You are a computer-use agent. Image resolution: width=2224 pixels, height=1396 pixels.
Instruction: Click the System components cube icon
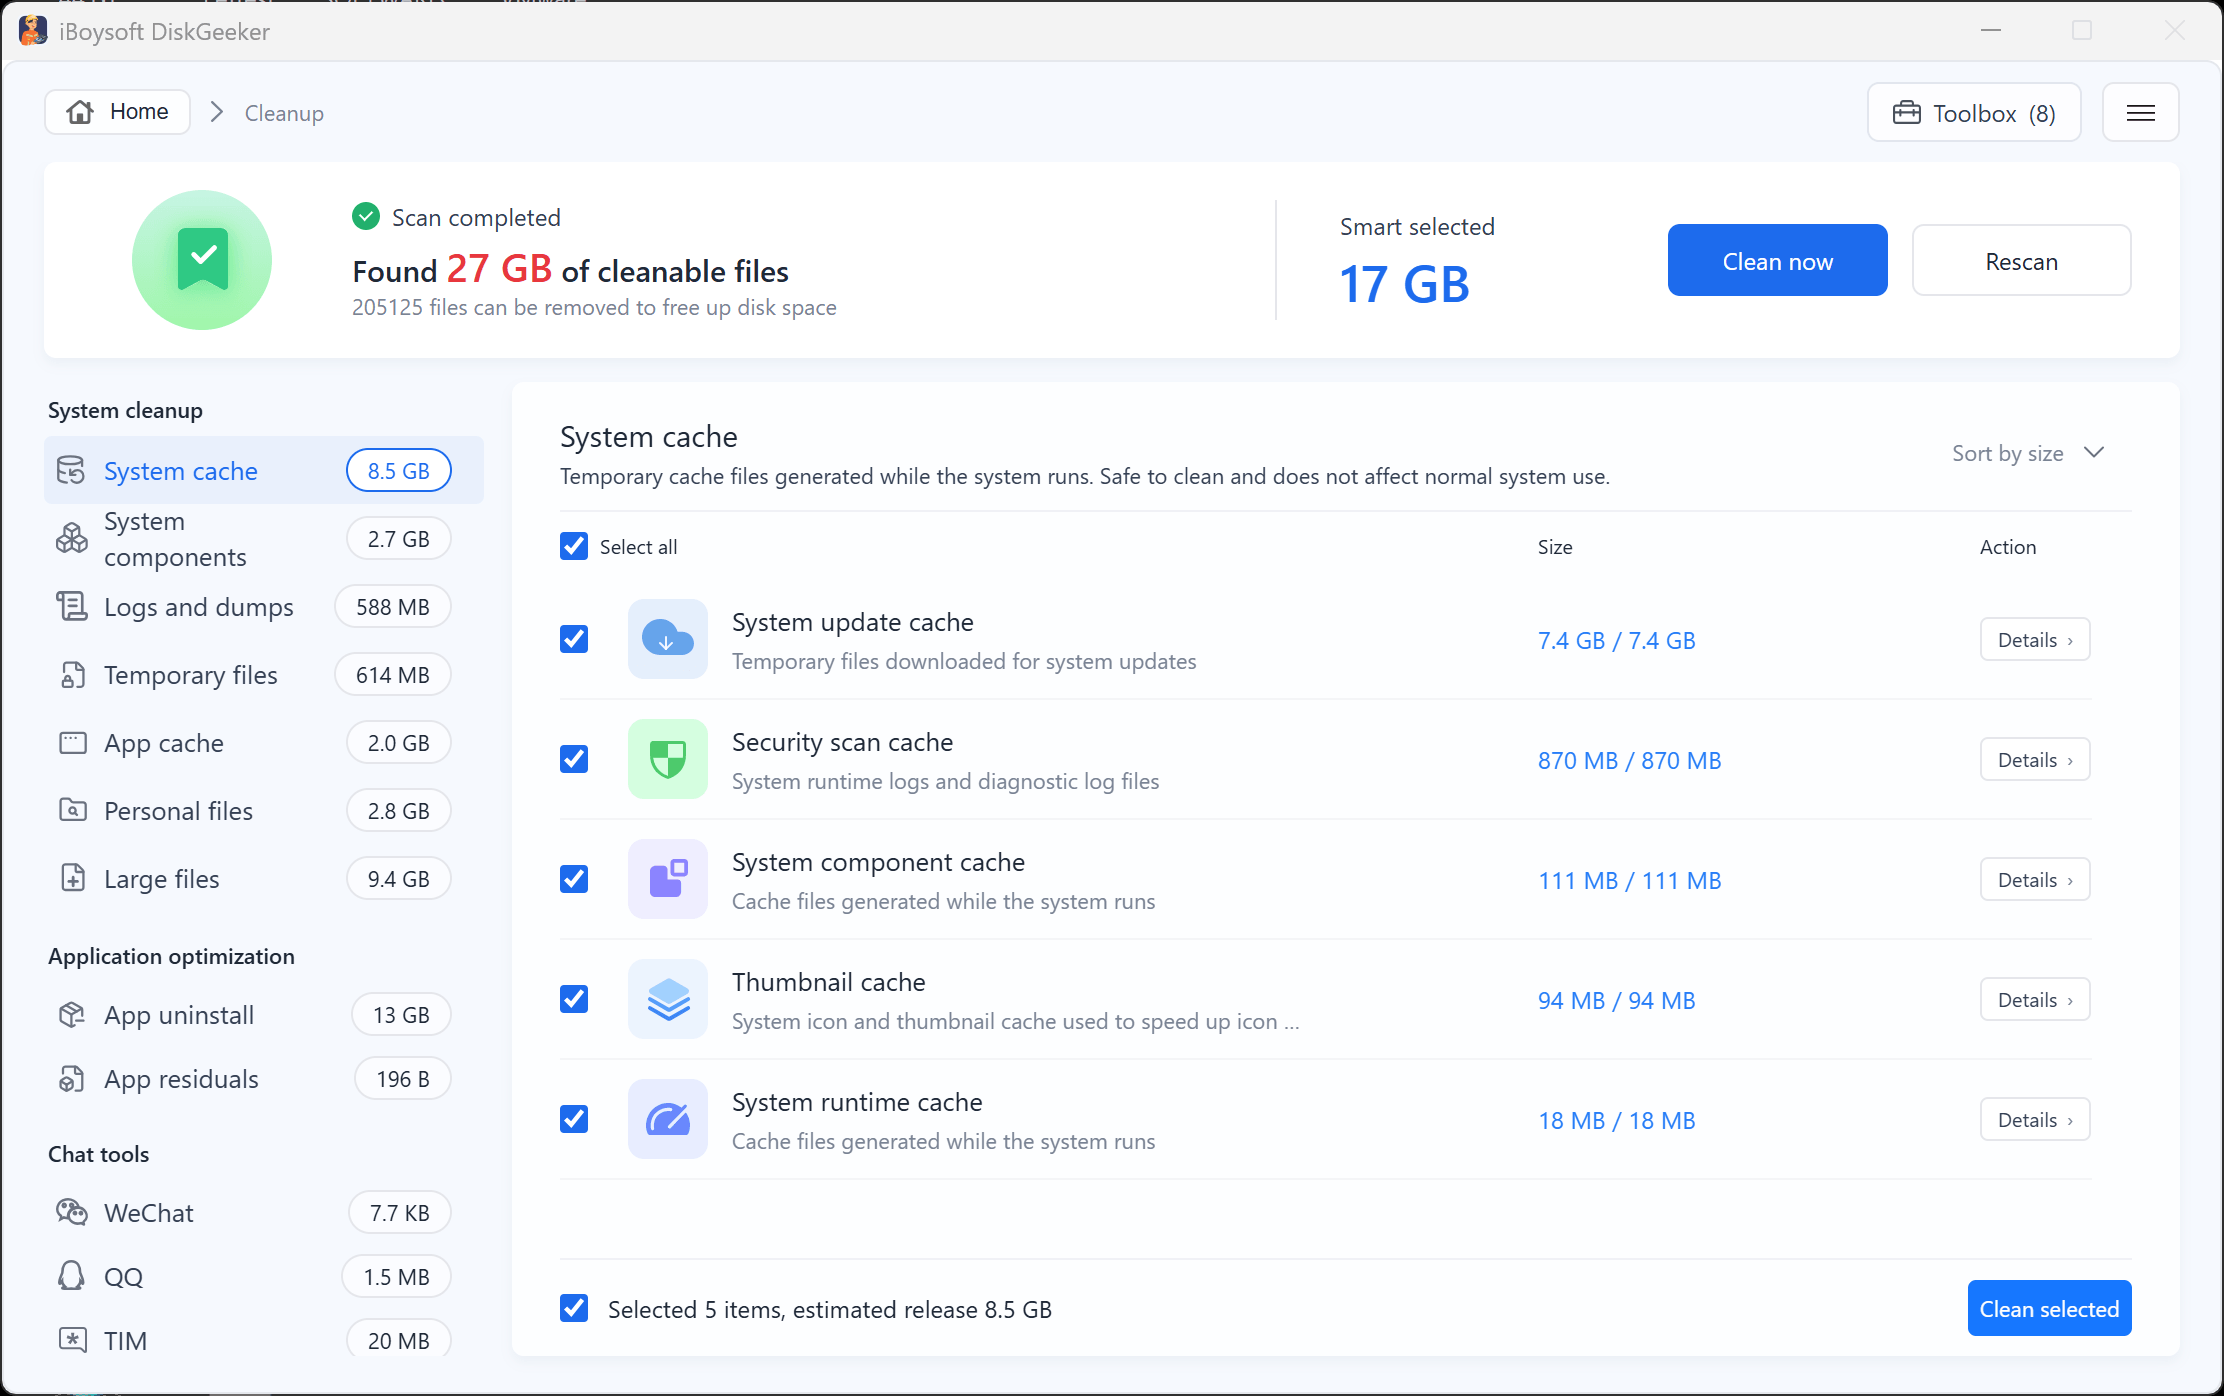[x=71, y=538]
